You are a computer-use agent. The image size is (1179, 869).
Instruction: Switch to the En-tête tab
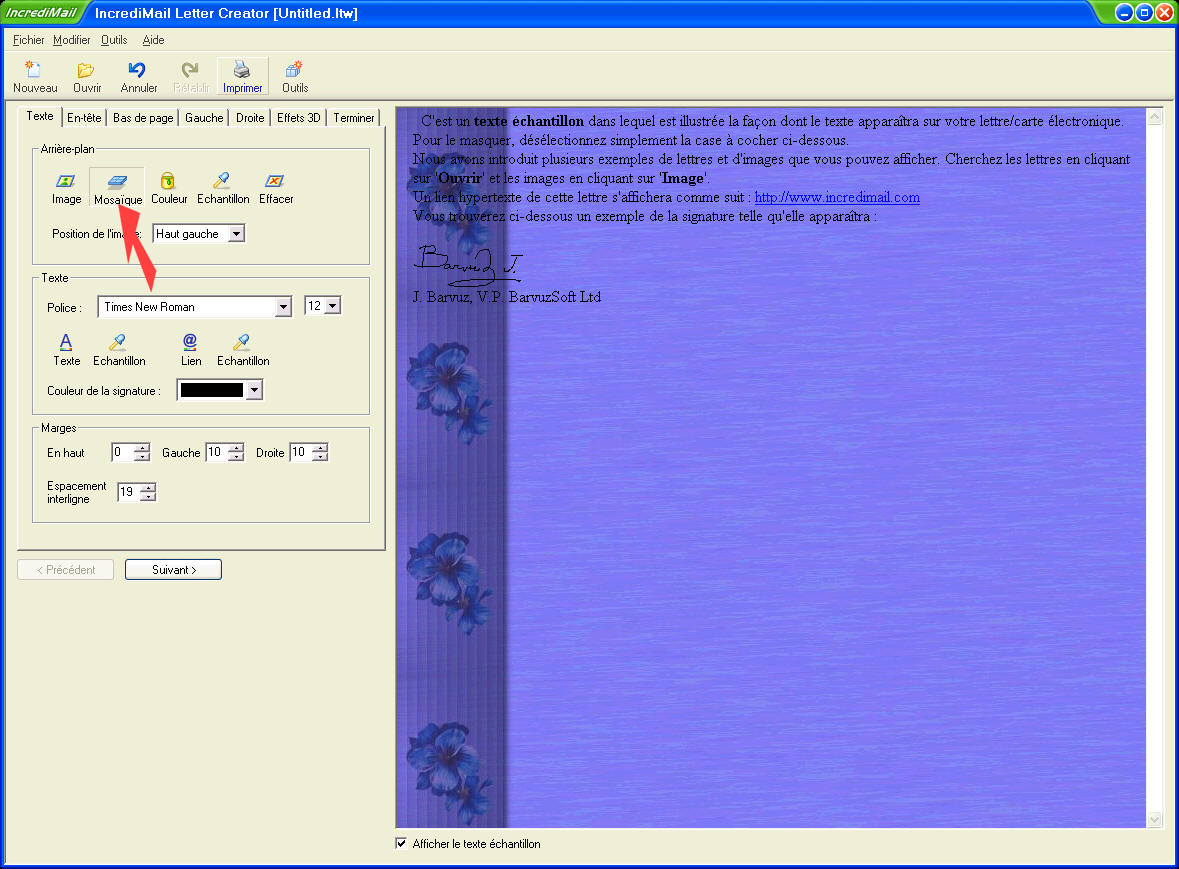[x=84, y=118]
